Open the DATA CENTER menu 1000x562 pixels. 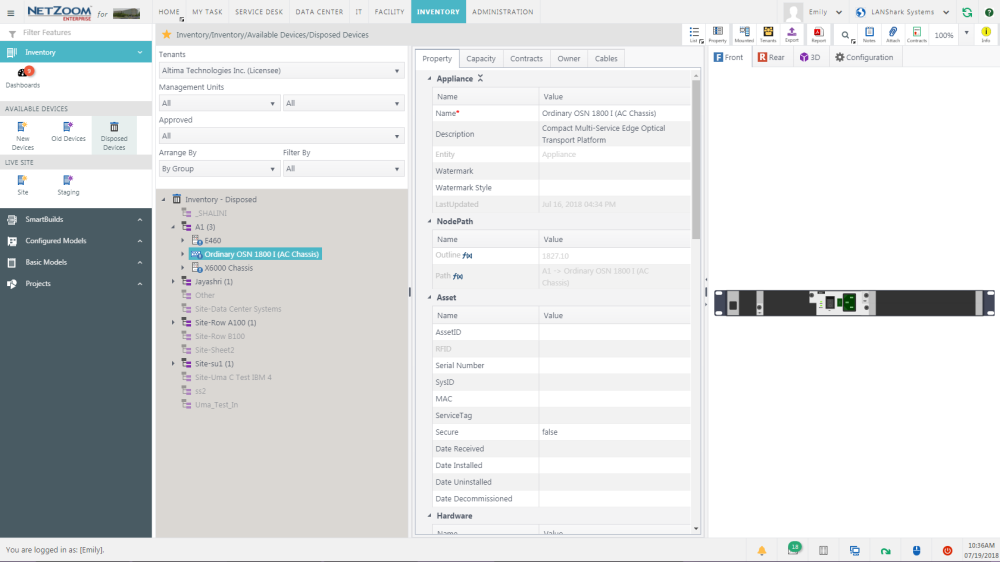[319, 12]
